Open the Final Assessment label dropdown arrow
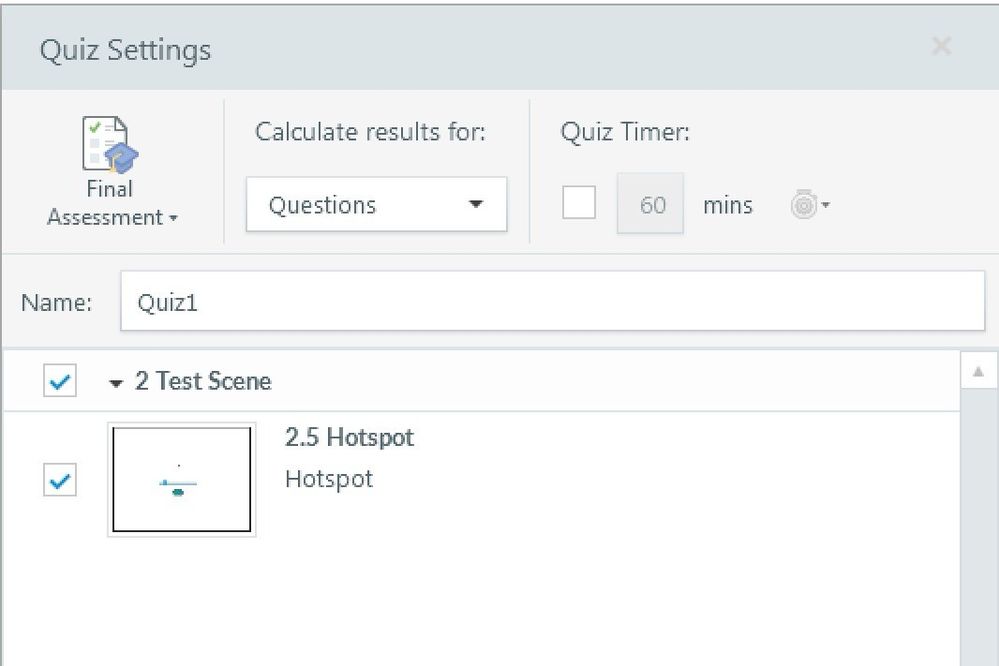The image size is (999, 666). [173, 218]
